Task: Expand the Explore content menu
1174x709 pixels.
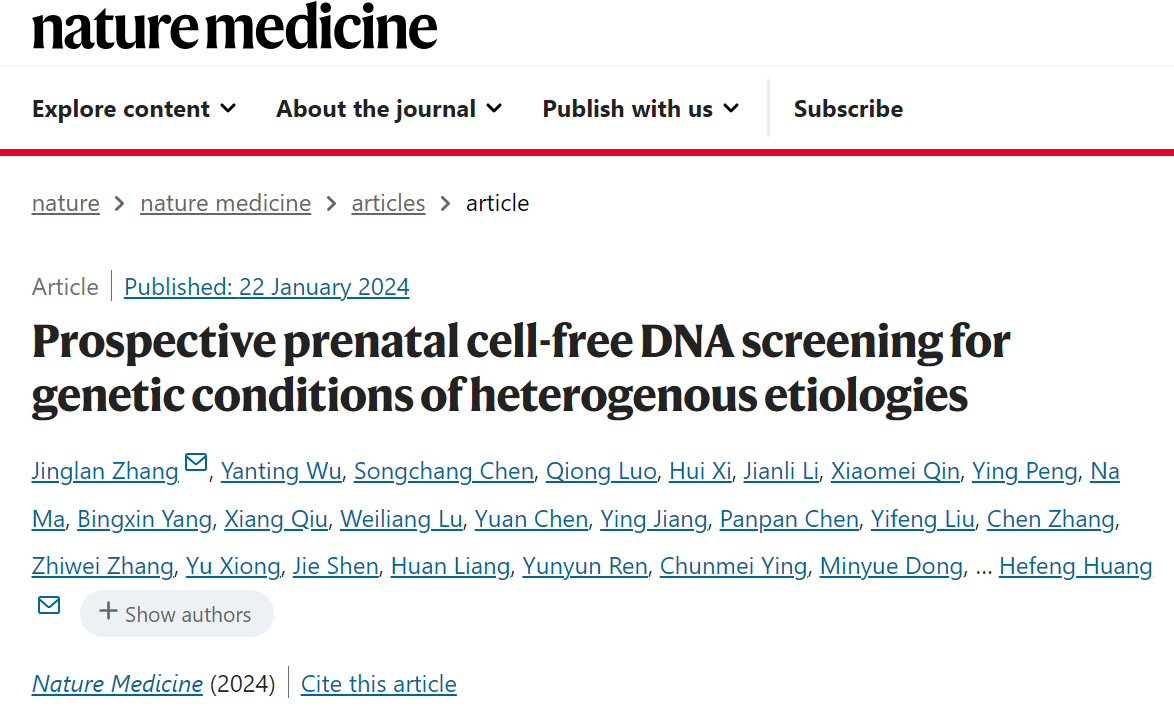Action: [x=134, y=109]
